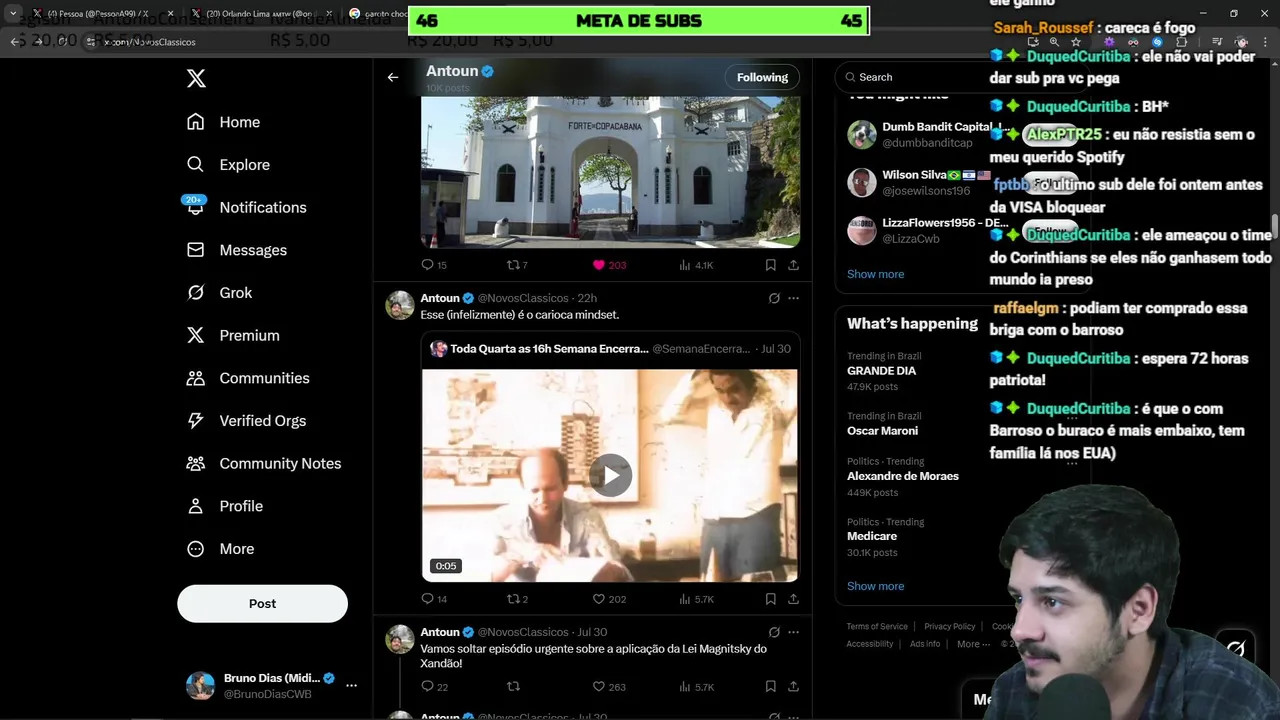Click the X logo in sidebar
Image resolution: width=1280 pixels, height=720 pixels.
(196, 78)
